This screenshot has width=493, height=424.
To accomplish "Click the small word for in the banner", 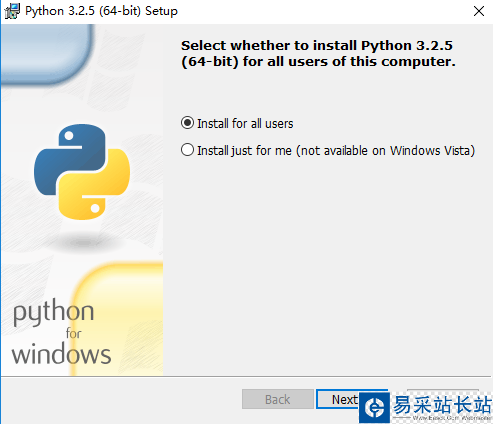I will click(73, 333).
